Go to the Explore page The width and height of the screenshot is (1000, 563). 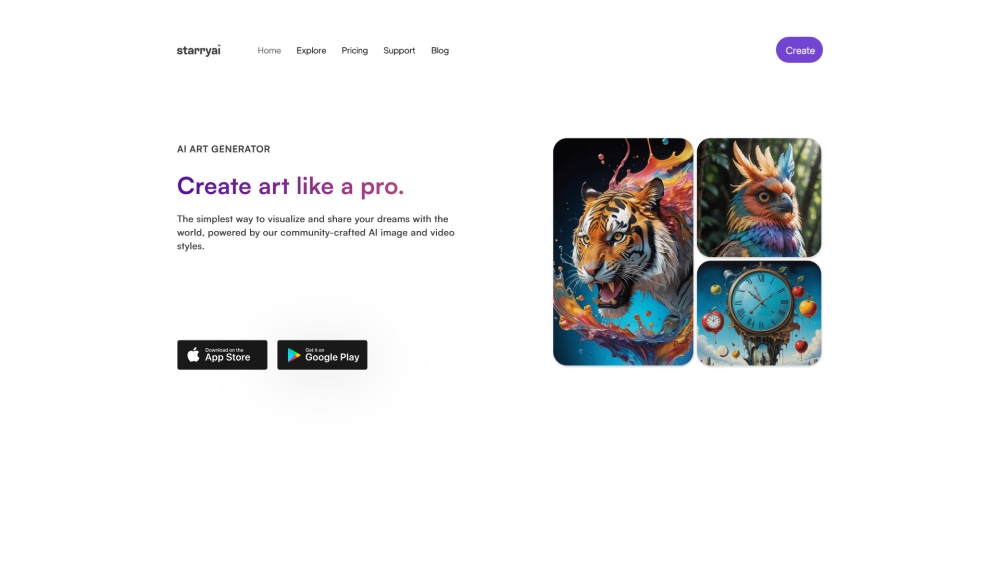pos(311,50)
